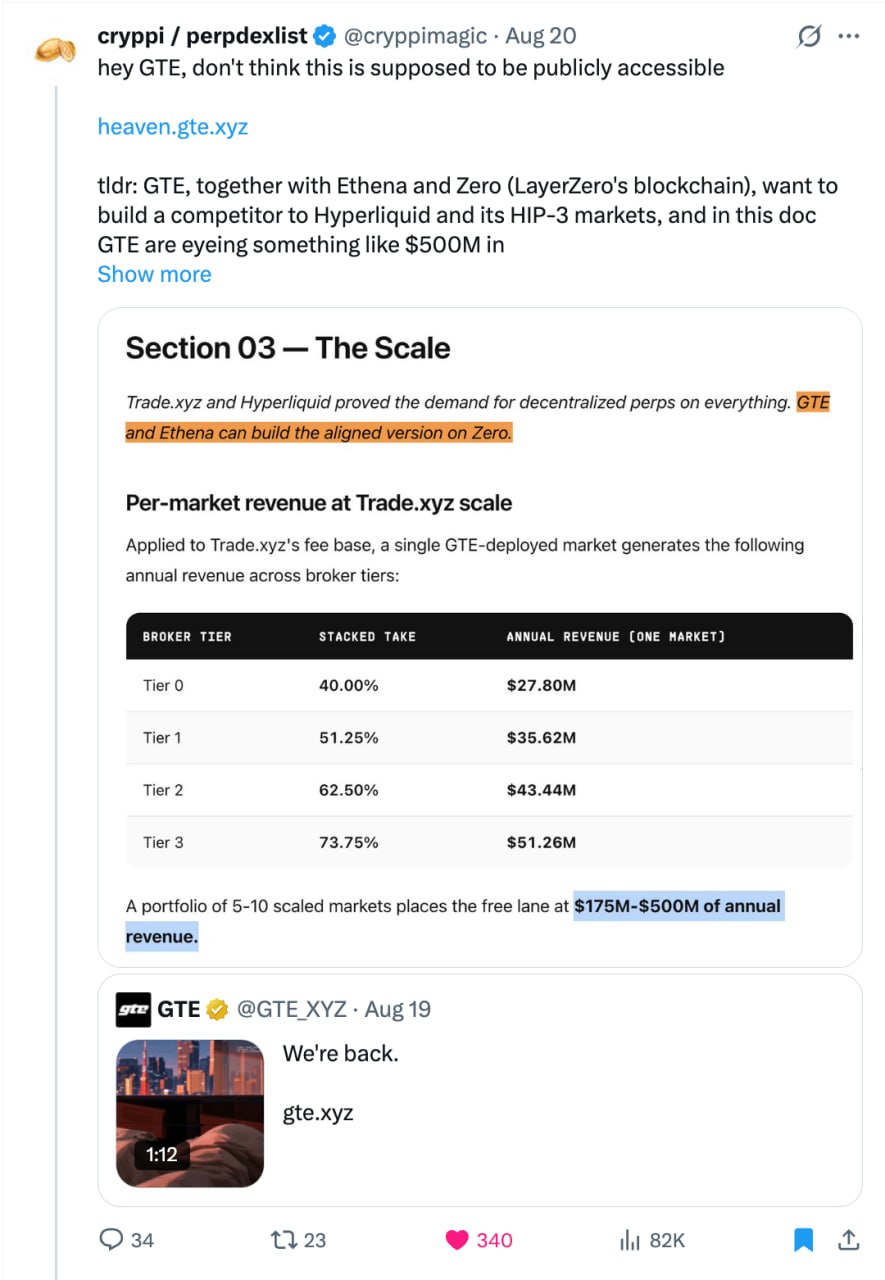This screenshot has height=1280, width=885.
Task: Expand tweet with Show more
Action: [x=154, y=274]
